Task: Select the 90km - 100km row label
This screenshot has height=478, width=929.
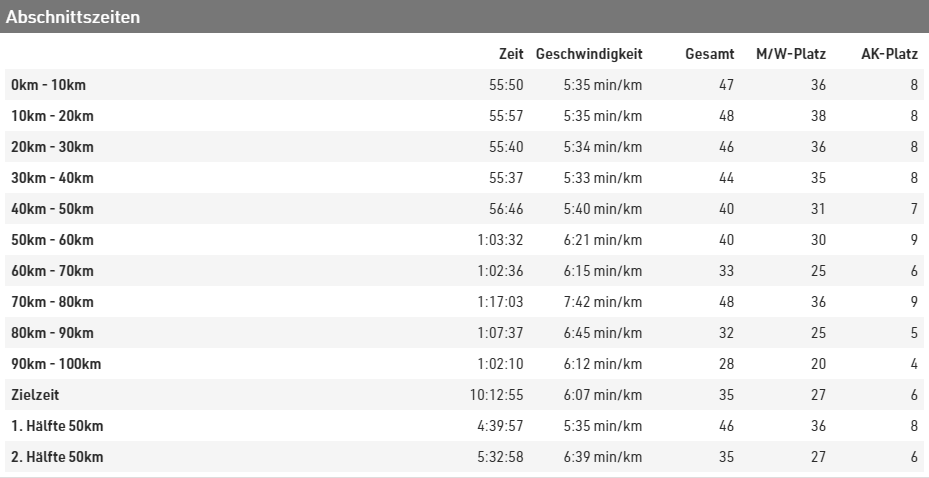Action: (55, 364)
